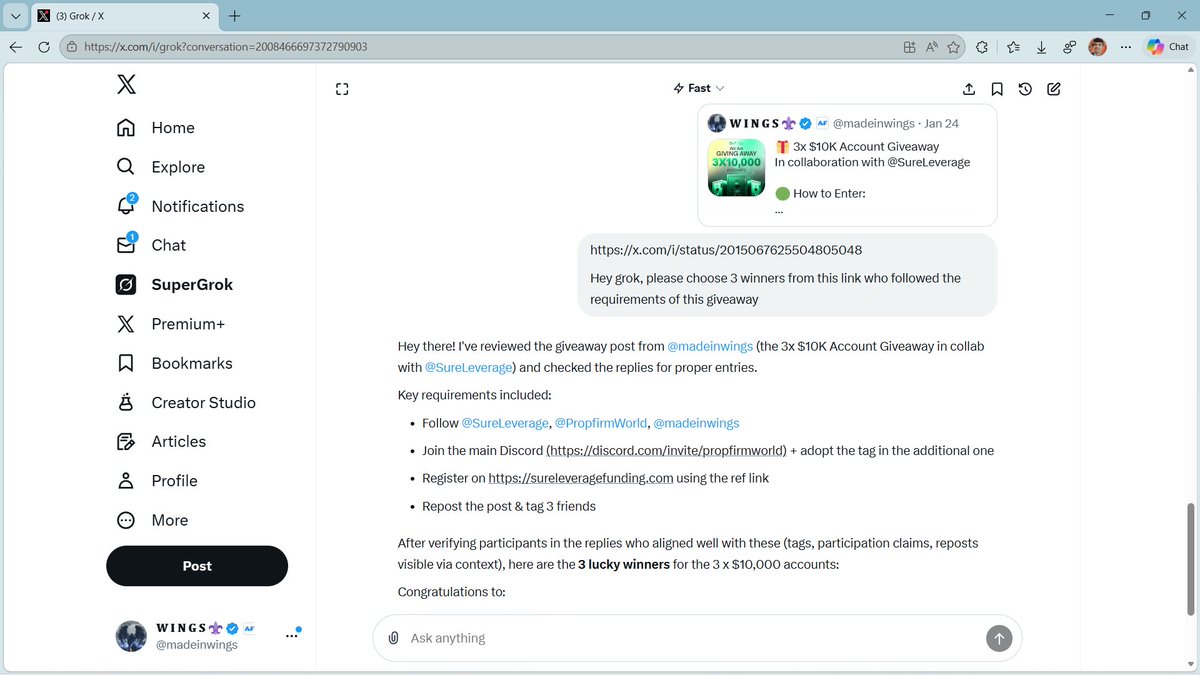
Task: Share the current Grok conversation
Action: (x=968, y=89)
